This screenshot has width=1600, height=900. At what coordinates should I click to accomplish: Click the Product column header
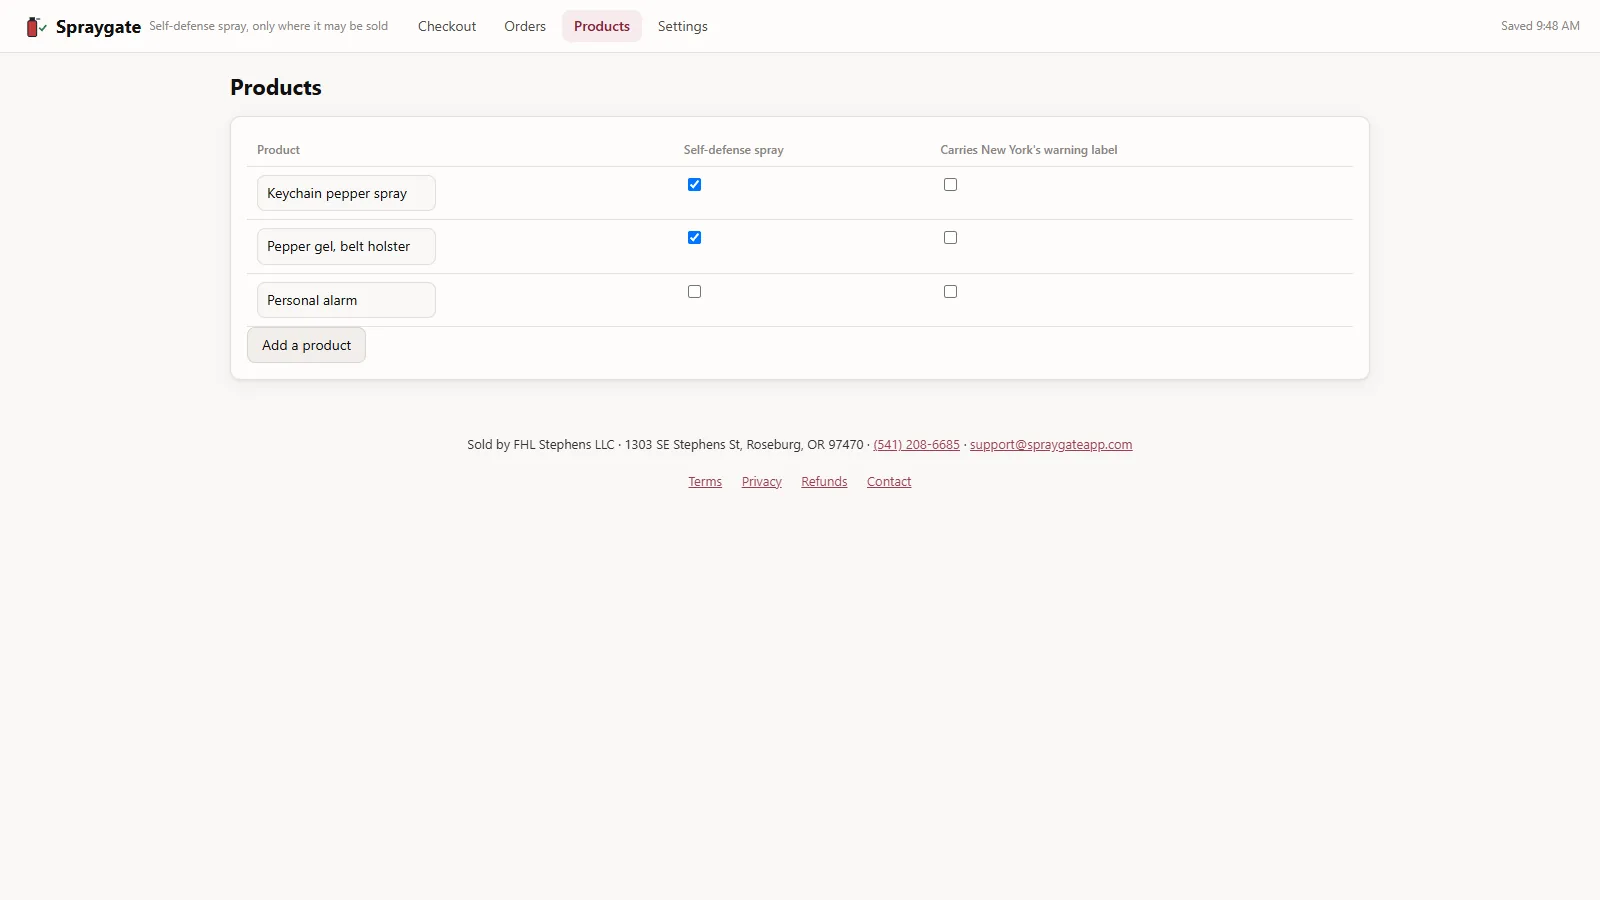[278, 150]
